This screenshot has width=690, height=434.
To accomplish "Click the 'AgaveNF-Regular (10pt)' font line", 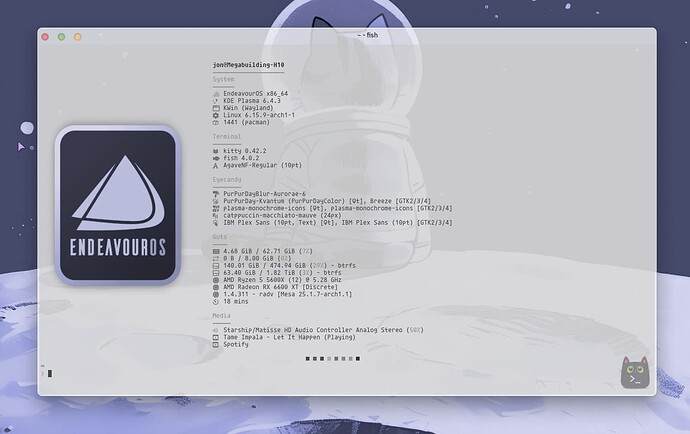I will (263, 166).
